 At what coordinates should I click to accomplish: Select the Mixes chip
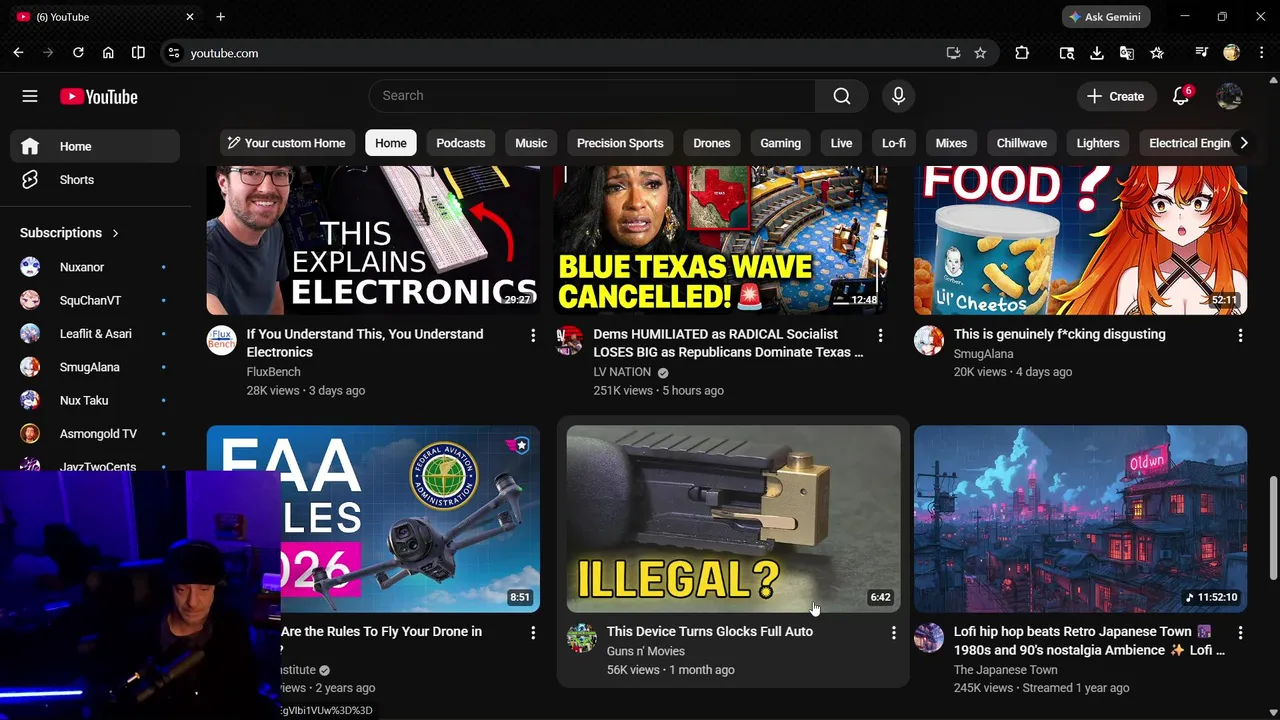coord(951,143)
